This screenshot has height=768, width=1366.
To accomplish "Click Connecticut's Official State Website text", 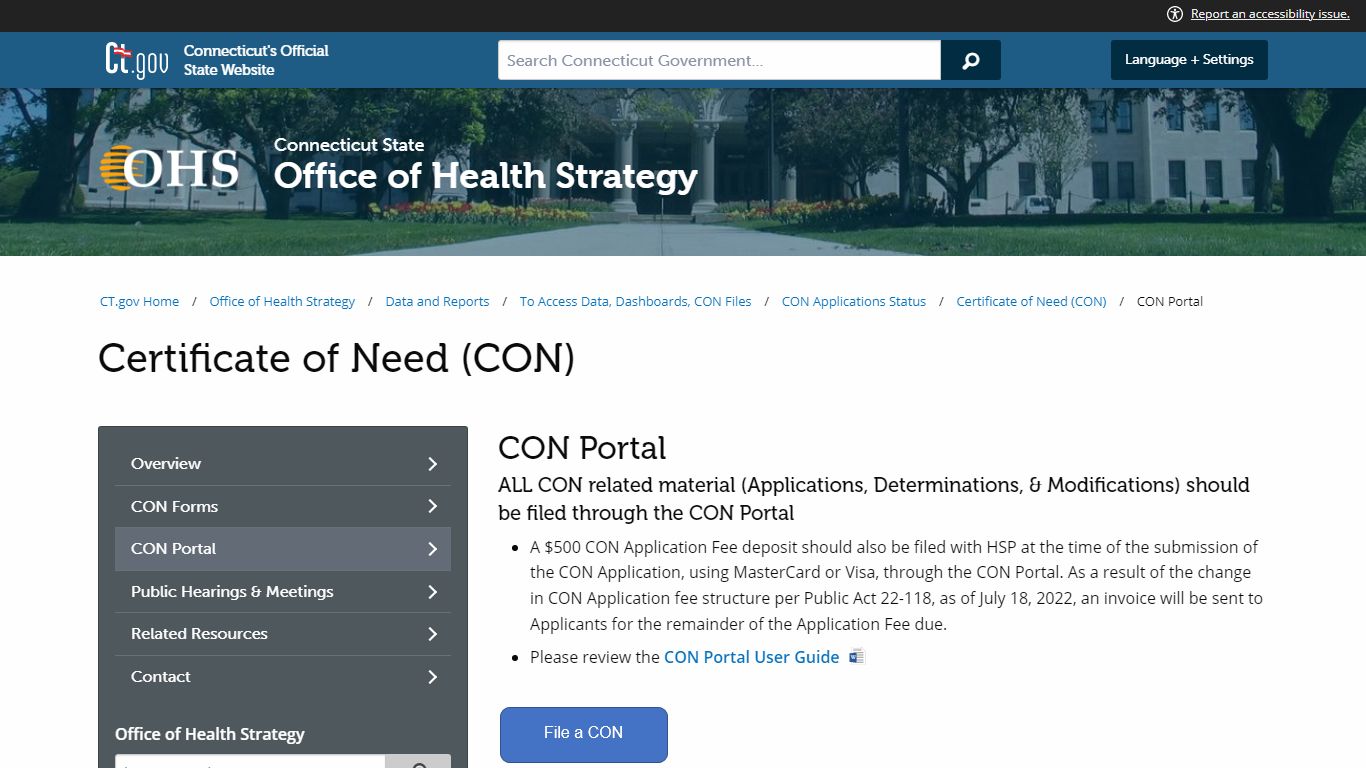I will click(256, 60).
